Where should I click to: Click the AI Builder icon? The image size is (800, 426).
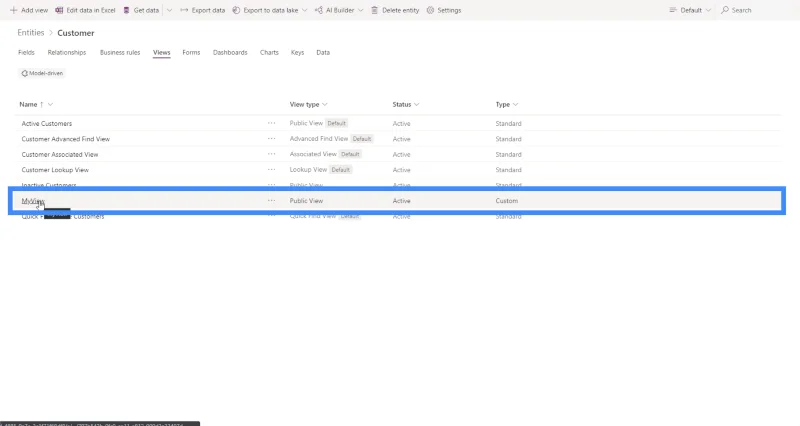click(319, 10)
